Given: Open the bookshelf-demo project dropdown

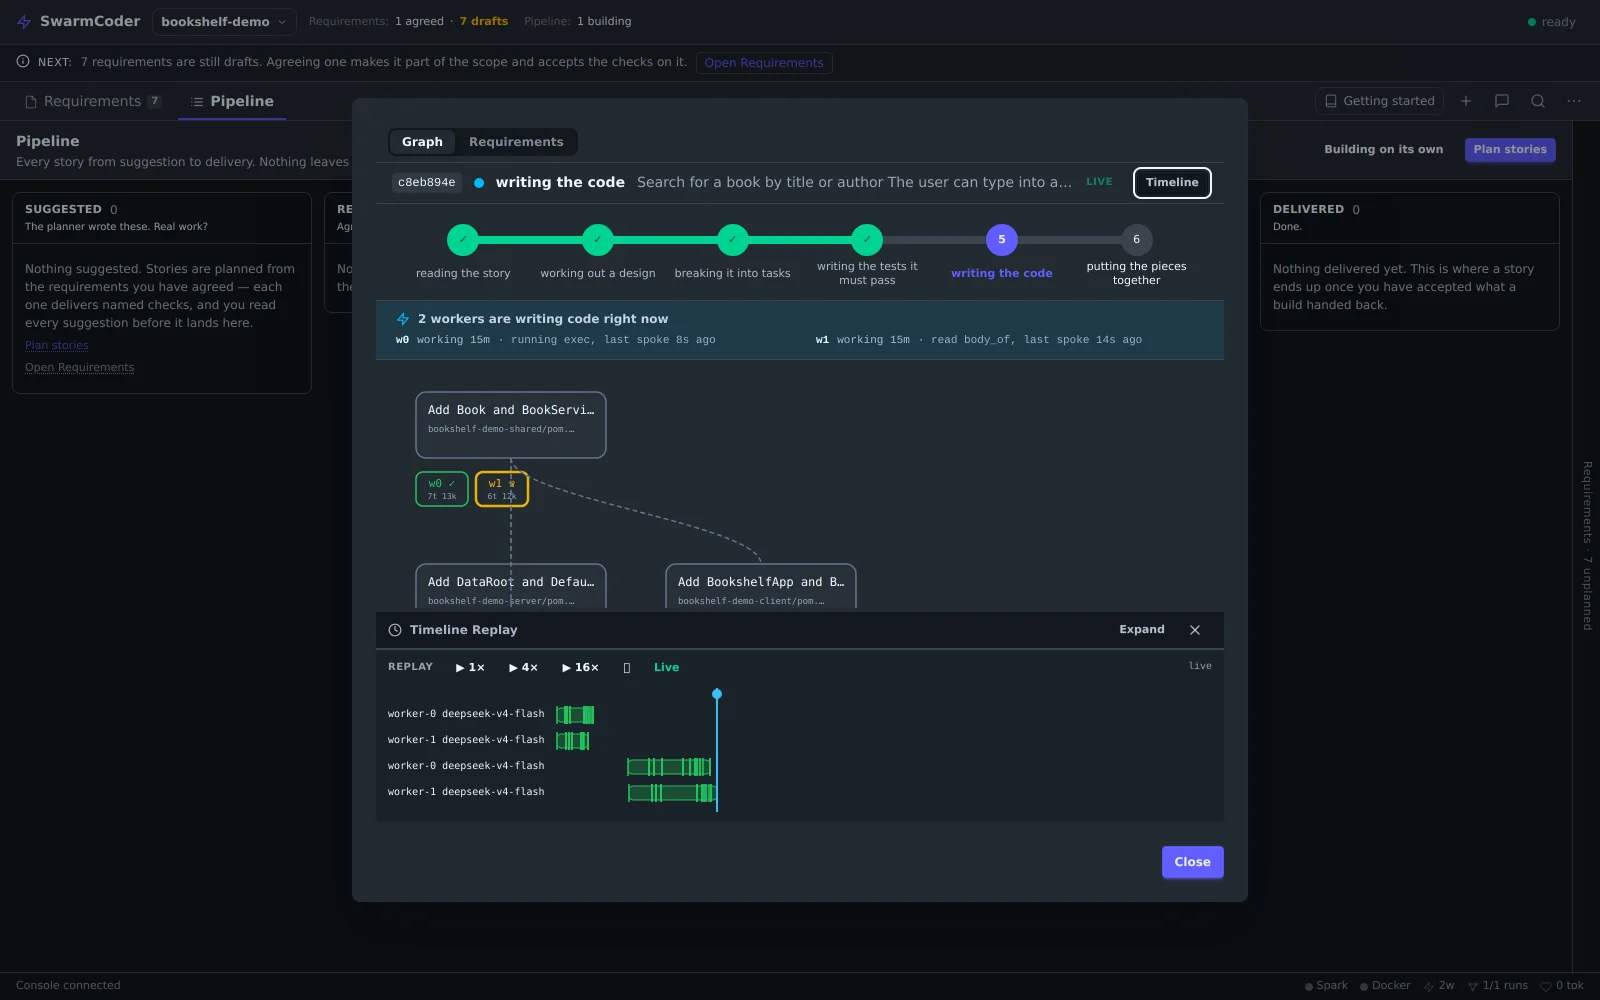Looking at the screenshot, I should 224,21.
